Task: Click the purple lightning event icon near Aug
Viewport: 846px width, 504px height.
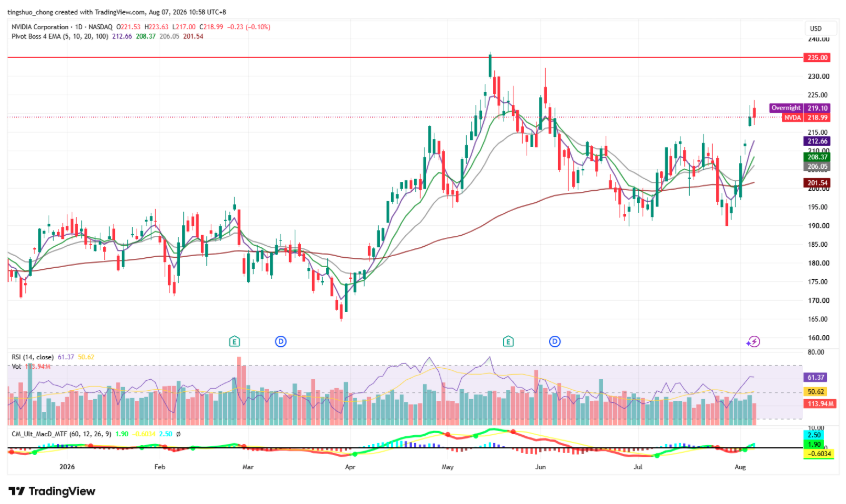Action: click(753, 342)
